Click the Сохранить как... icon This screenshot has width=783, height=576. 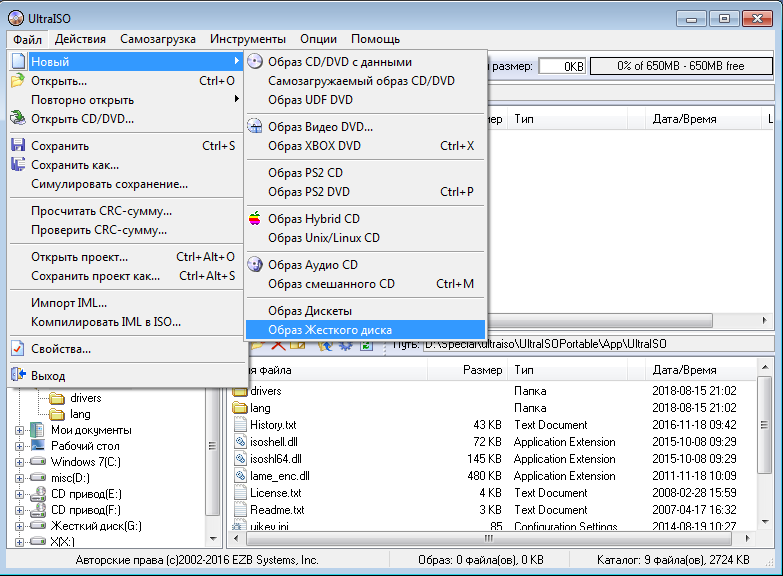[x=18, y=164]
